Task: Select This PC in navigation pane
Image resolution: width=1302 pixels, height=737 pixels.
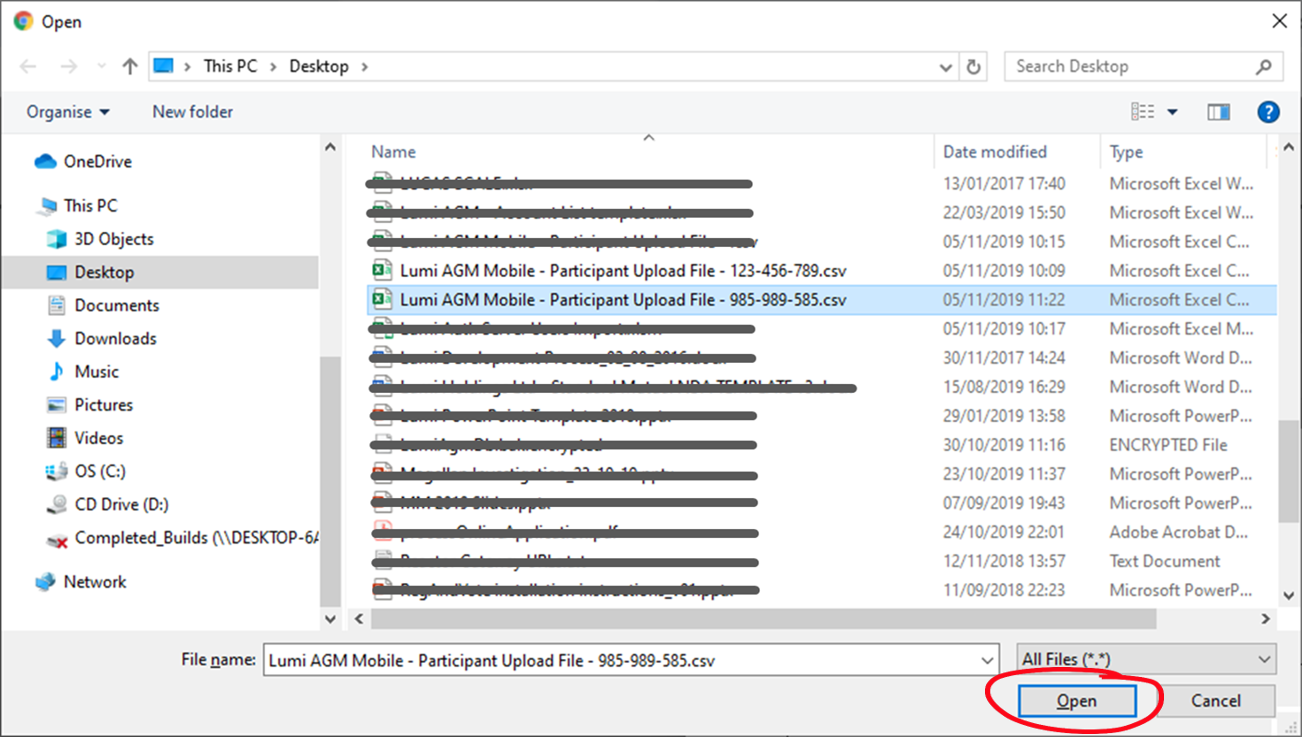Action: coord(90,205)
